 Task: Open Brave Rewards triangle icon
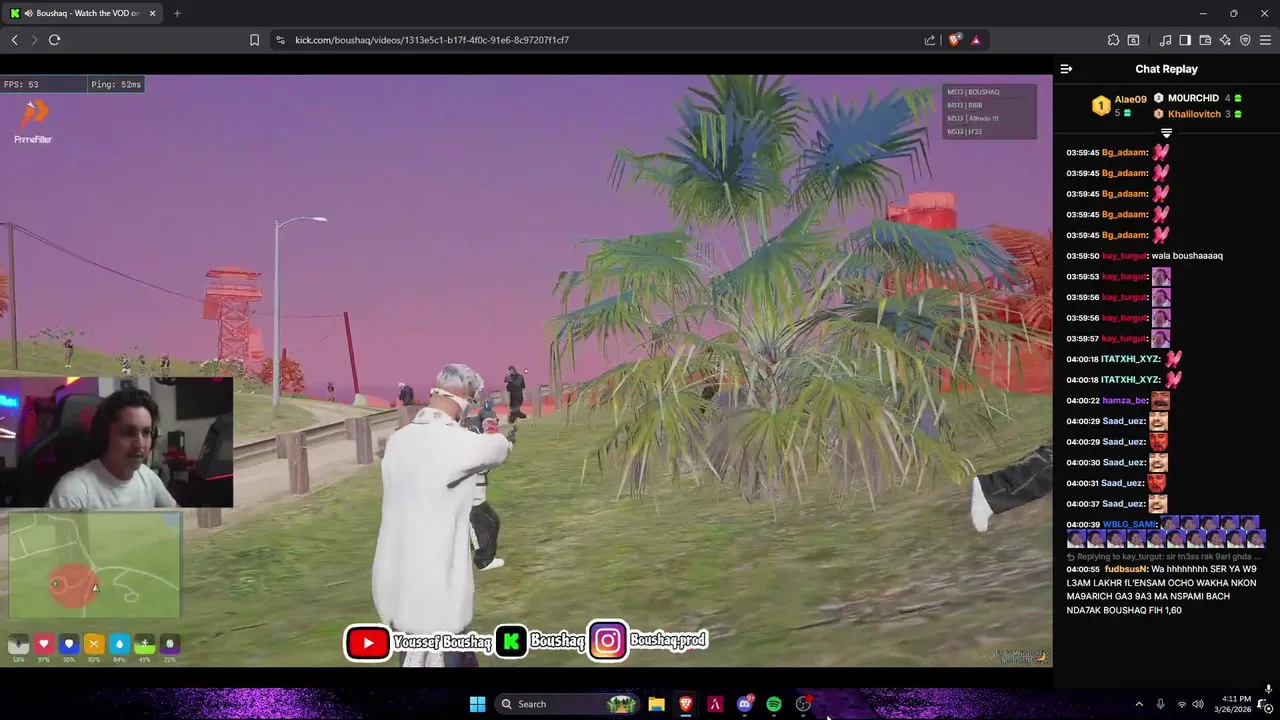(x=976, y=40)
